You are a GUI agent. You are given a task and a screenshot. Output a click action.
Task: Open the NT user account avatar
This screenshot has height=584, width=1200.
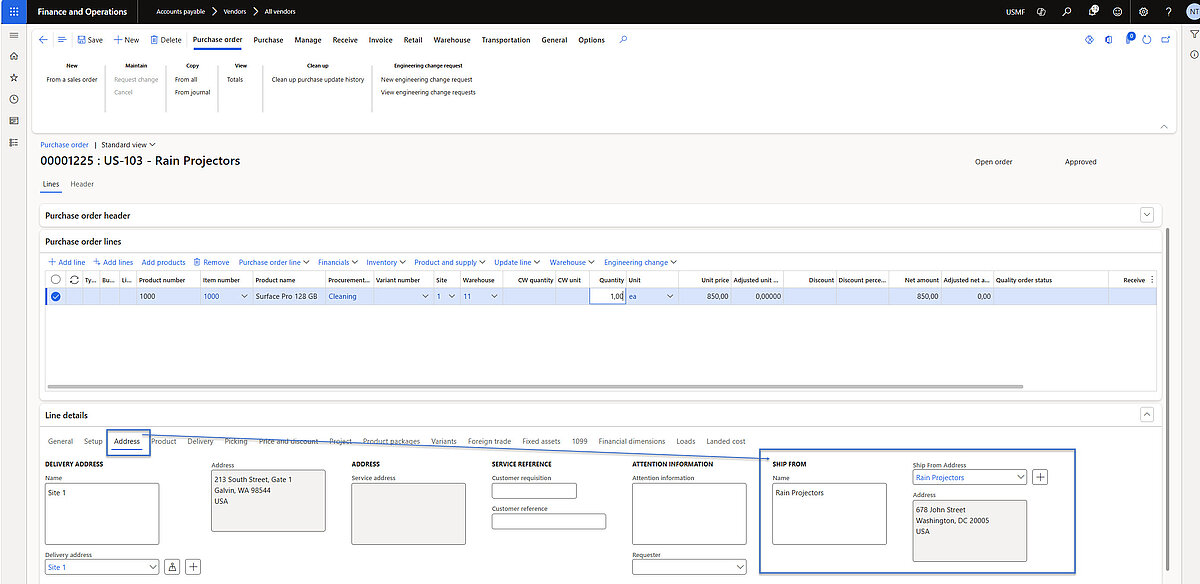(x=1192, y=12)
